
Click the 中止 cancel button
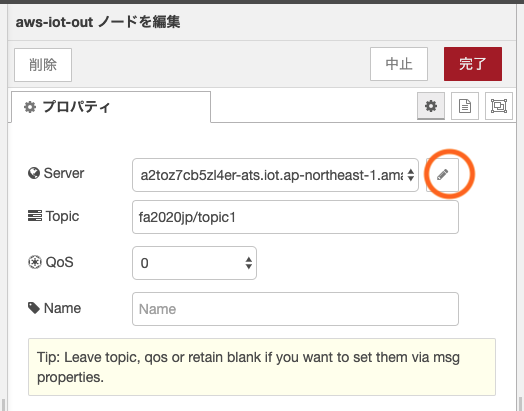pyautogui.click(x=399, y=64)
